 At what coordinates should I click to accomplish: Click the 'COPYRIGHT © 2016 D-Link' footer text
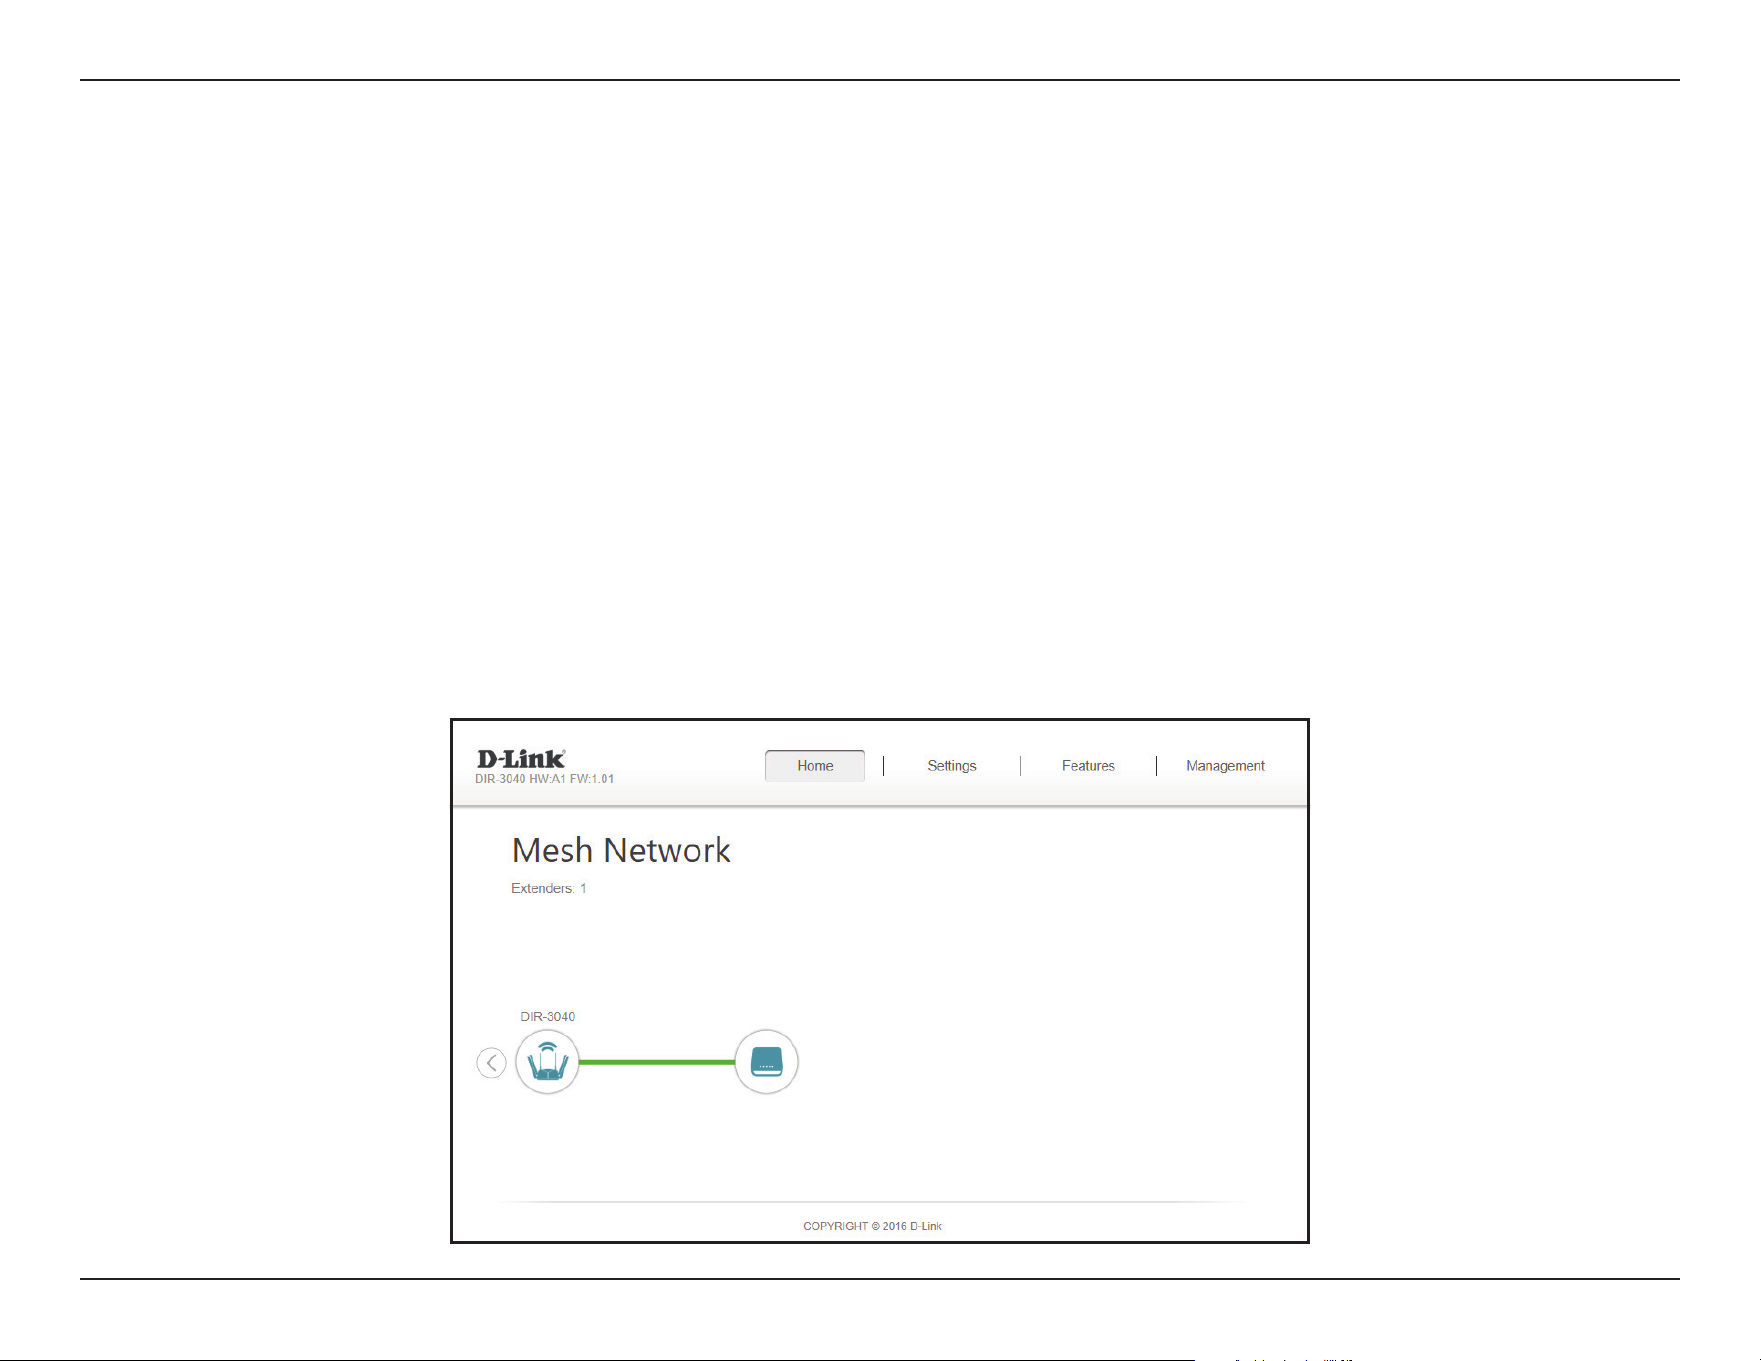point(873,1226)
